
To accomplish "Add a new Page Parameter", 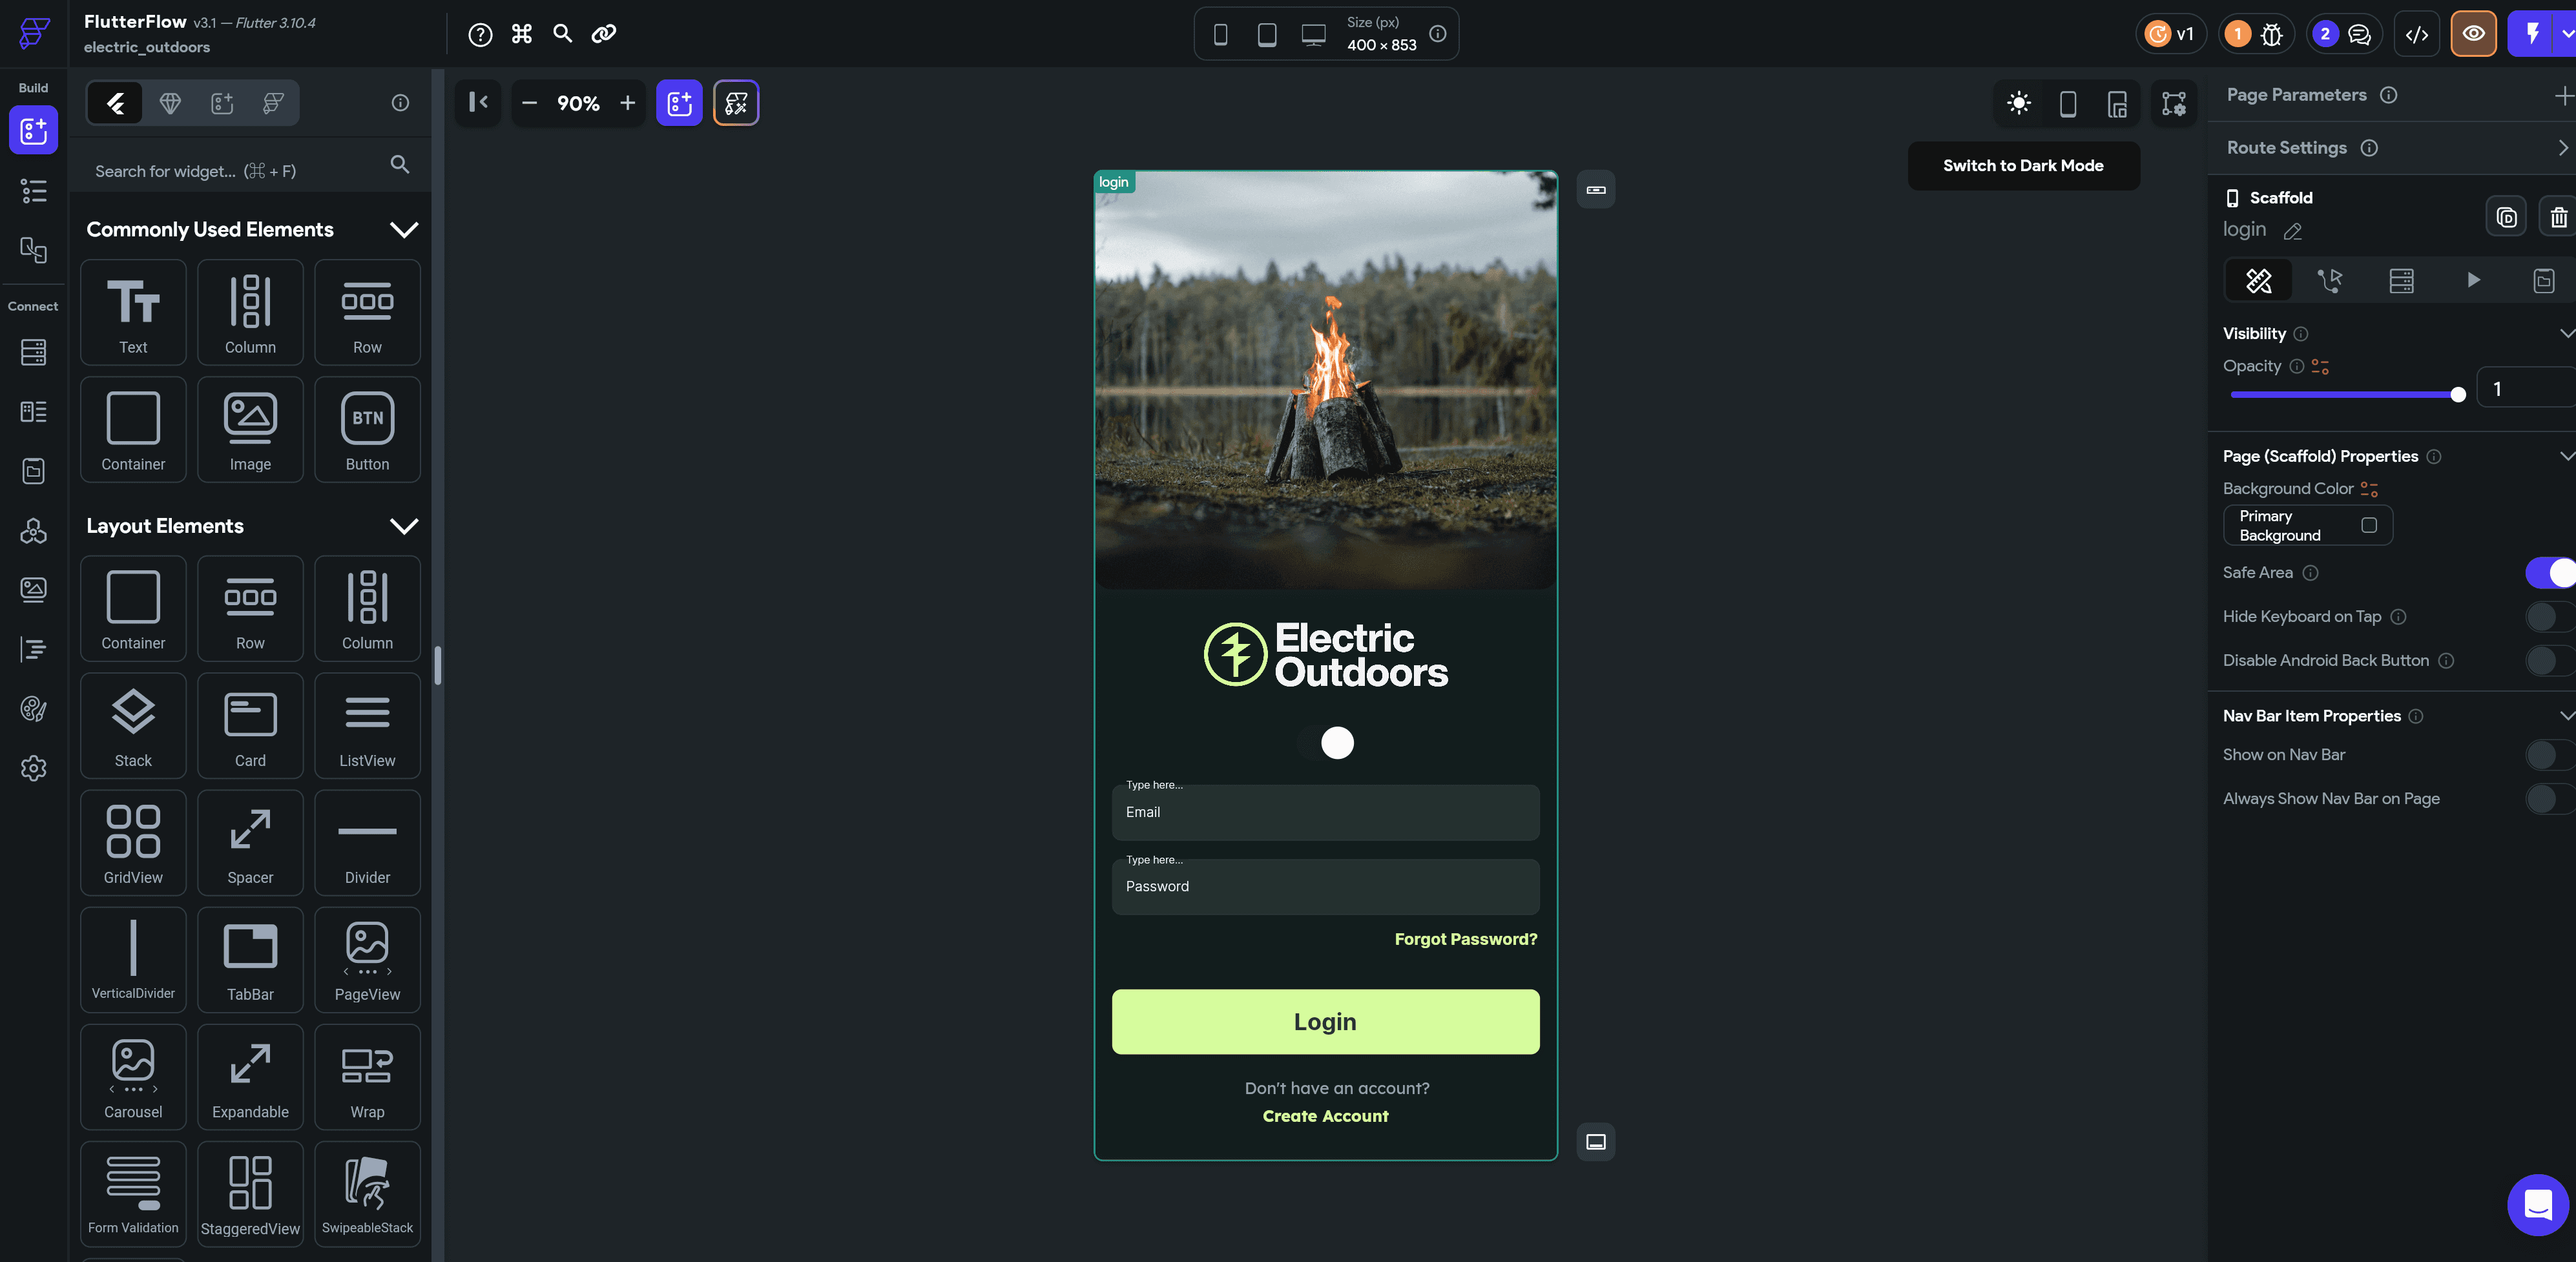I will [2563, 95].
